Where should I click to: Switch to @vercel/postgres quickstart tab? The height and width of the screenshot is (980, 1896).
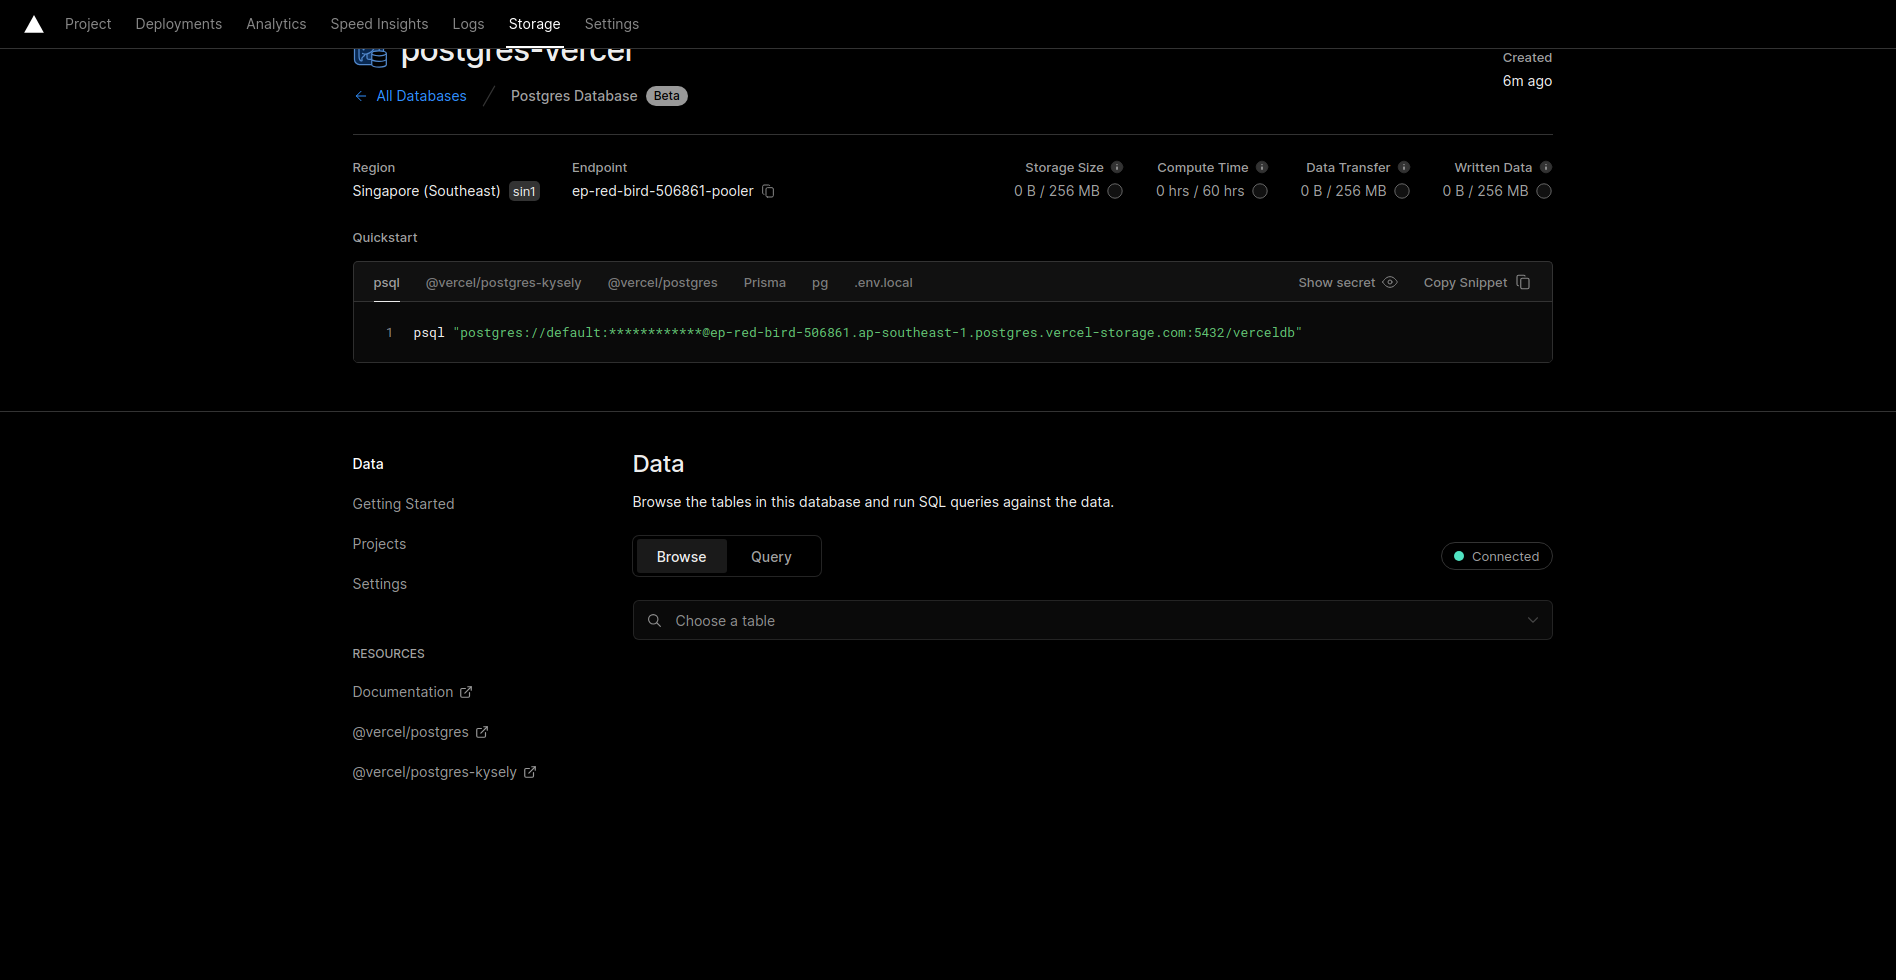click(x=663, y=283)
